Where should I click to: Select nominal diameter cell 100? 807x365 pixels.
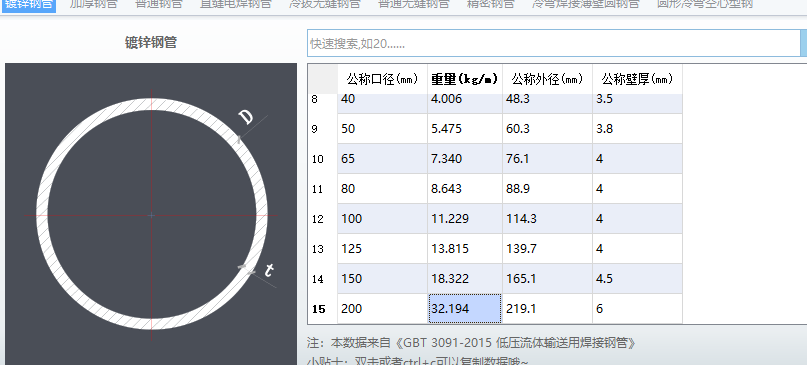382,219
